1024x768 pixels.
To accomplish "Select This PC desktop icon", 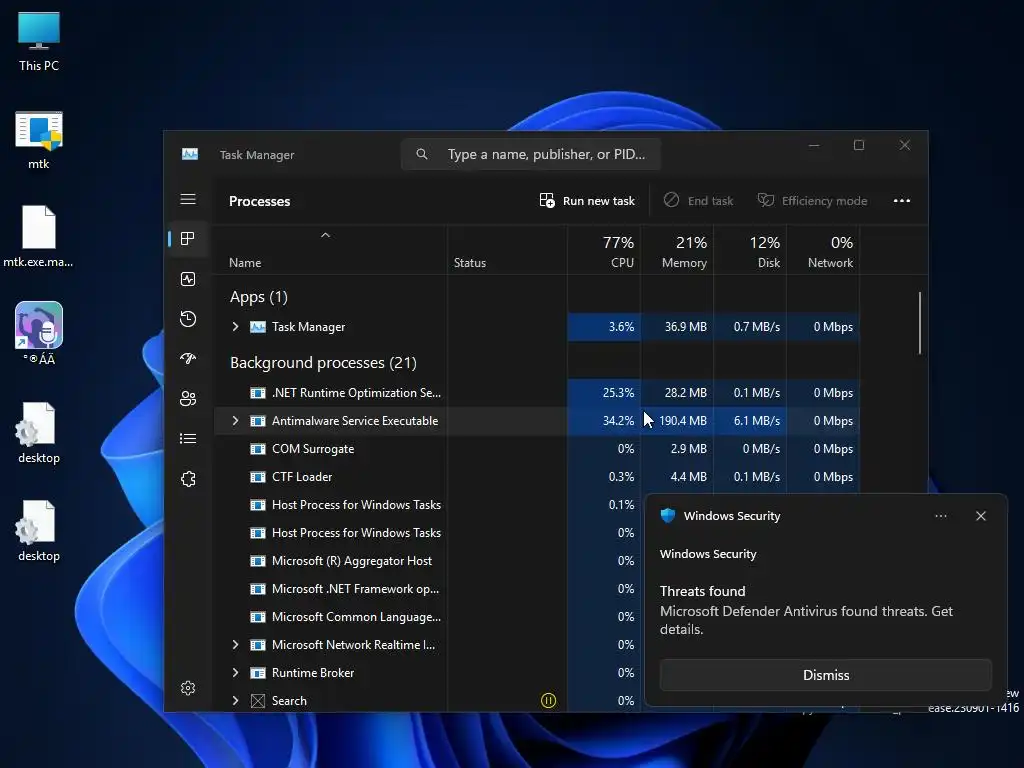I will click(39, 41).
